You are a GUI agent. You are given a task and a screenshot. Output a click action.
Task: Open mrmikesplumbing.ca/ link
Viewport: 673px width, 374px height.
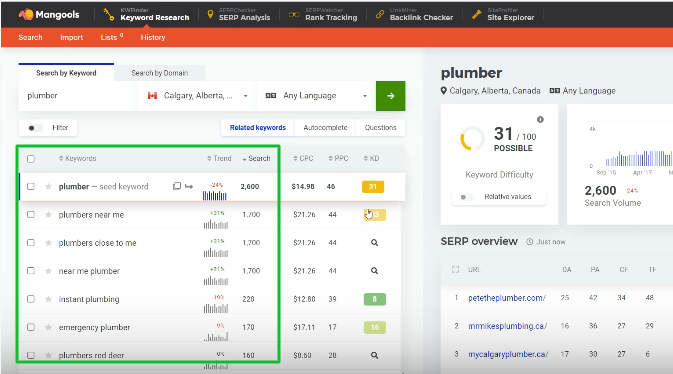507,326
